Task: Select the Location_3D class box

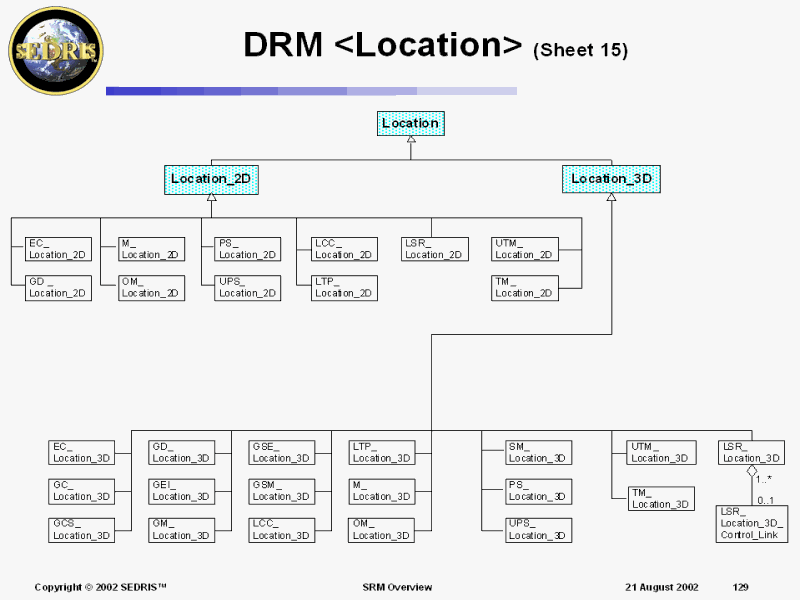Action: point(611,179)
